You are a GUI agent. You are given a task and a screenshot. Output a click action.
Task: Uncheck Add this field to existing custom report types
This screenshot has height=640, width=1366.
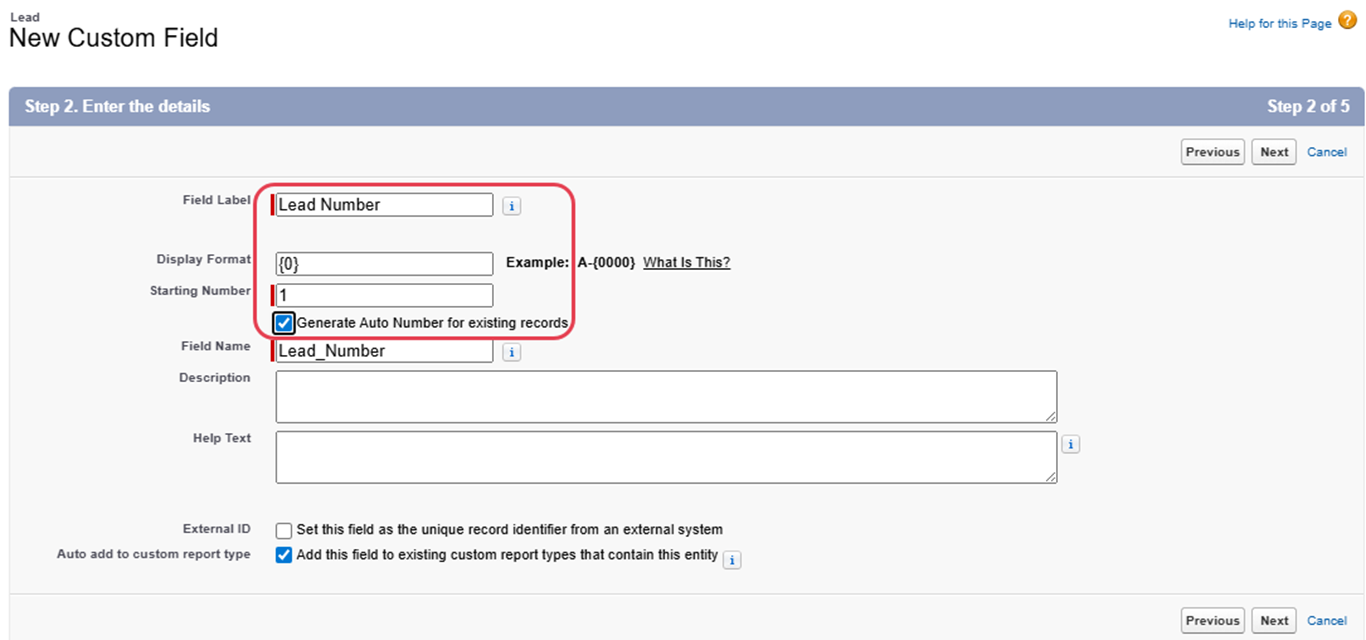click(x=284, y=555)
